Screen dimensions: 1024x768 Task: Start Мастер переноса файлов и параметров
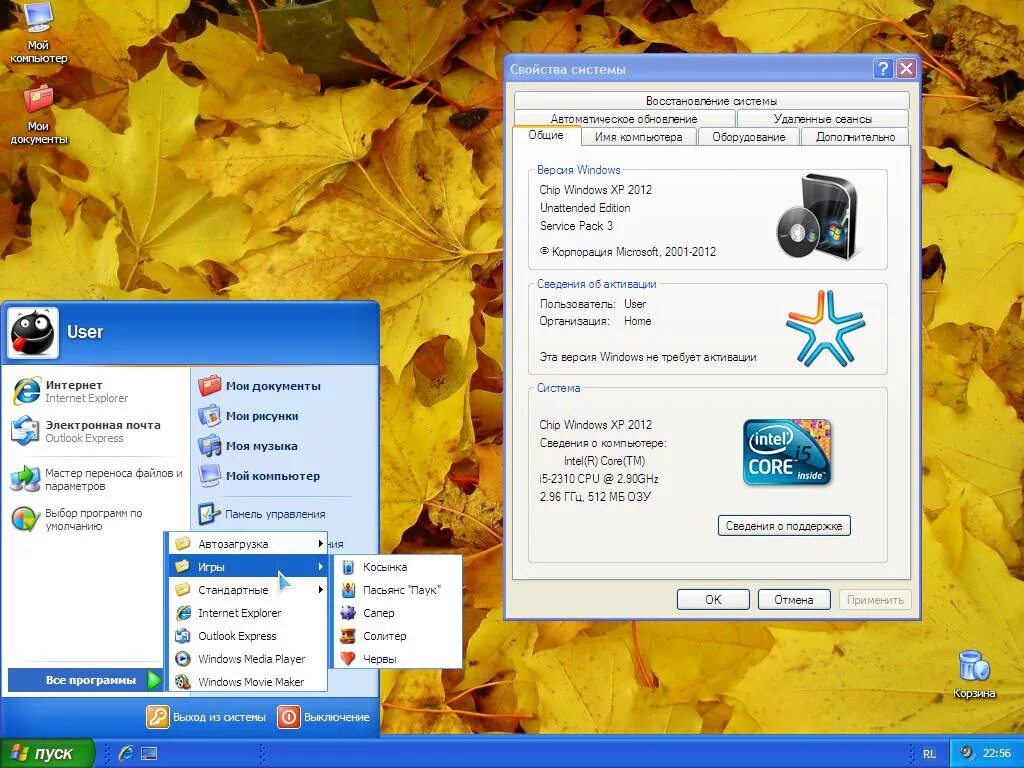click(x=97, y=479)
